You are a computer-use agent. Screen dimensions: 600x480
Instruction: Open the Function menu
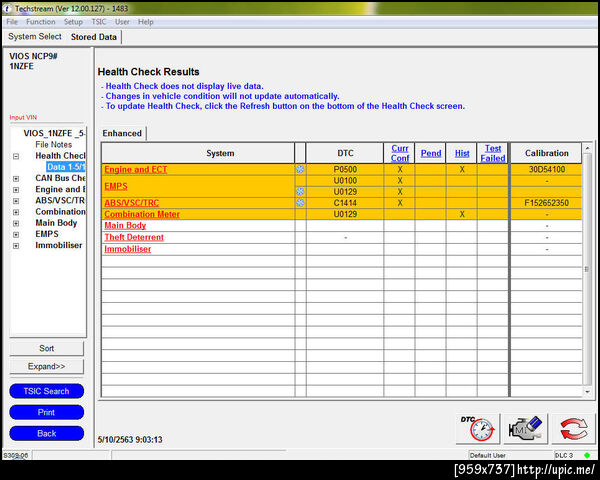(x=41, y=22)
